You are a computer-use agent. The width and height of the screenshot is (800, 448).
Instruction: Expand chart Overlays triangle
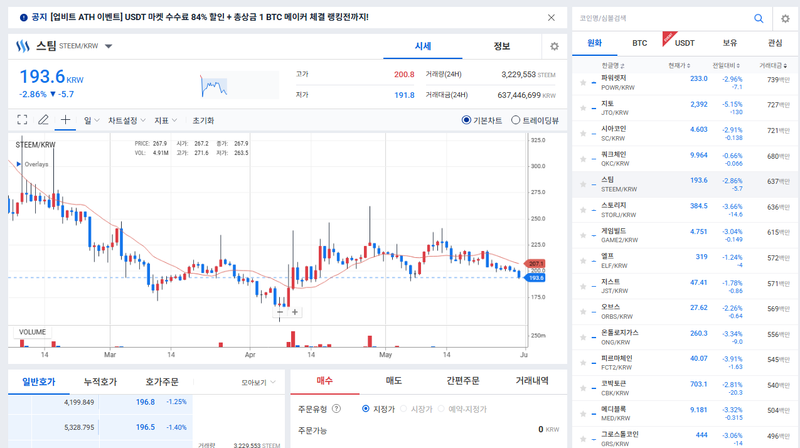click(x=19, y=164)
